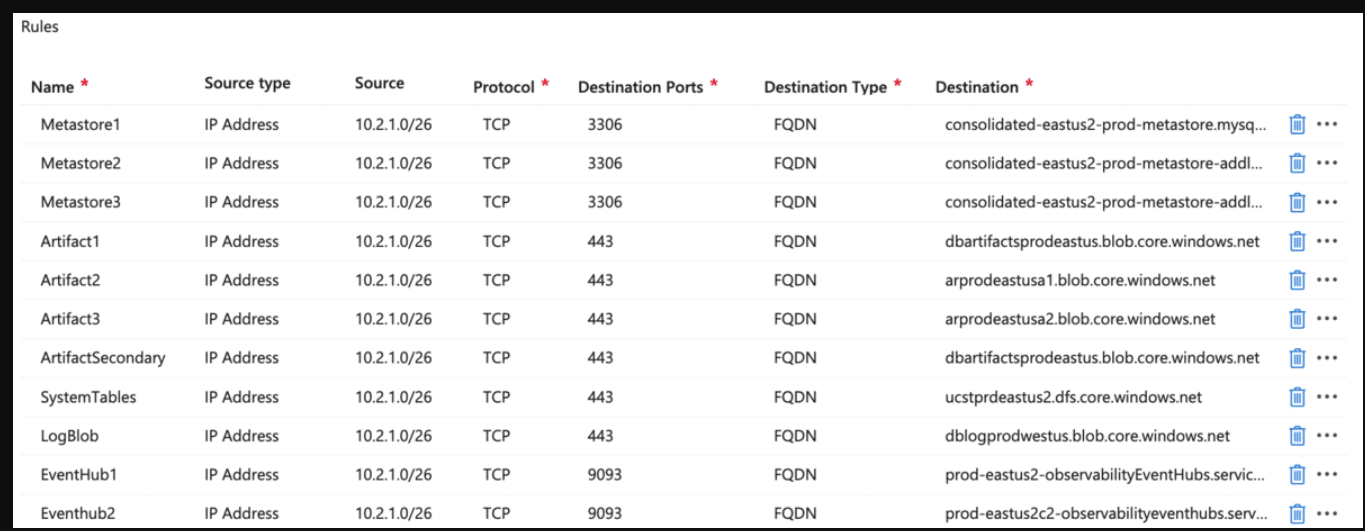Open ellipsis menu for EventHub1 rule

pos(1327,475)
